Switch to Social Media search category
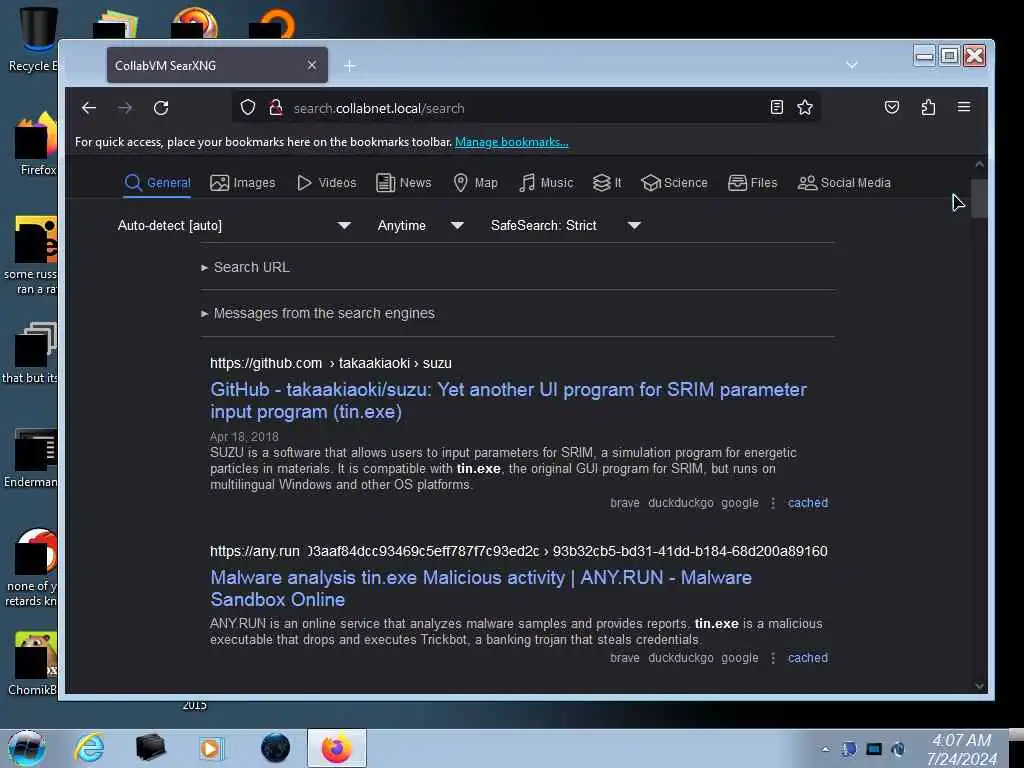 click(x=844, y=183)
